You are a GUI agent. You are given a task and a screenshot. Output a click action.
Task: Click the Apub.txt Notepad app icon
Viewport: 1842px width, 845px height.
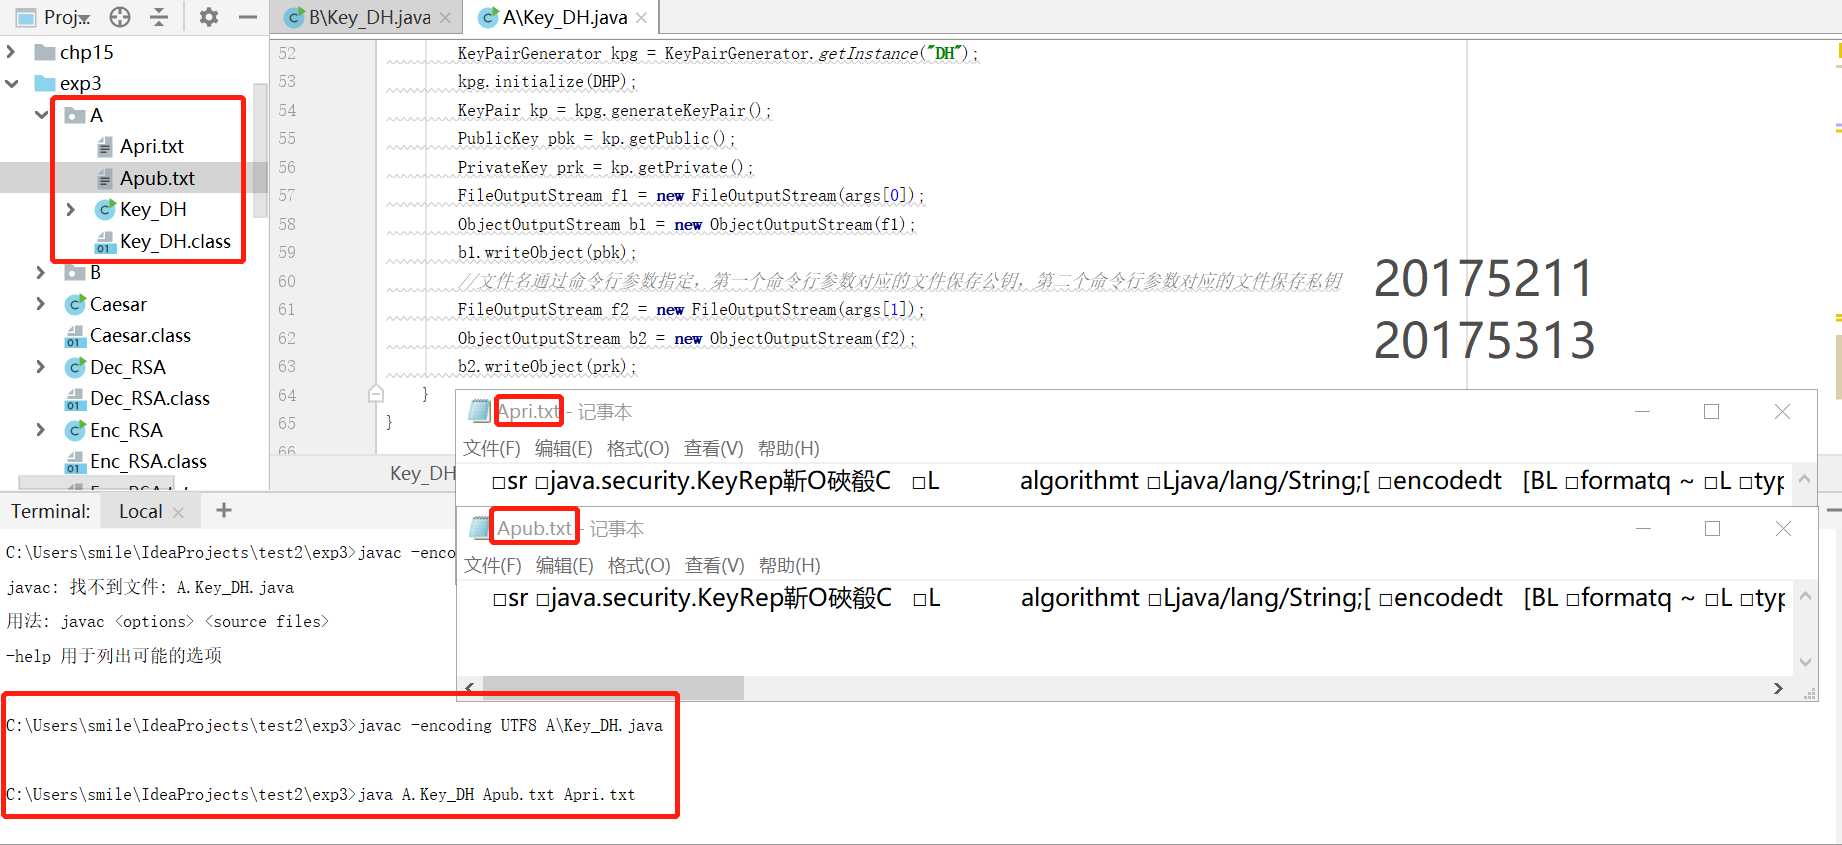coord(480,528)
